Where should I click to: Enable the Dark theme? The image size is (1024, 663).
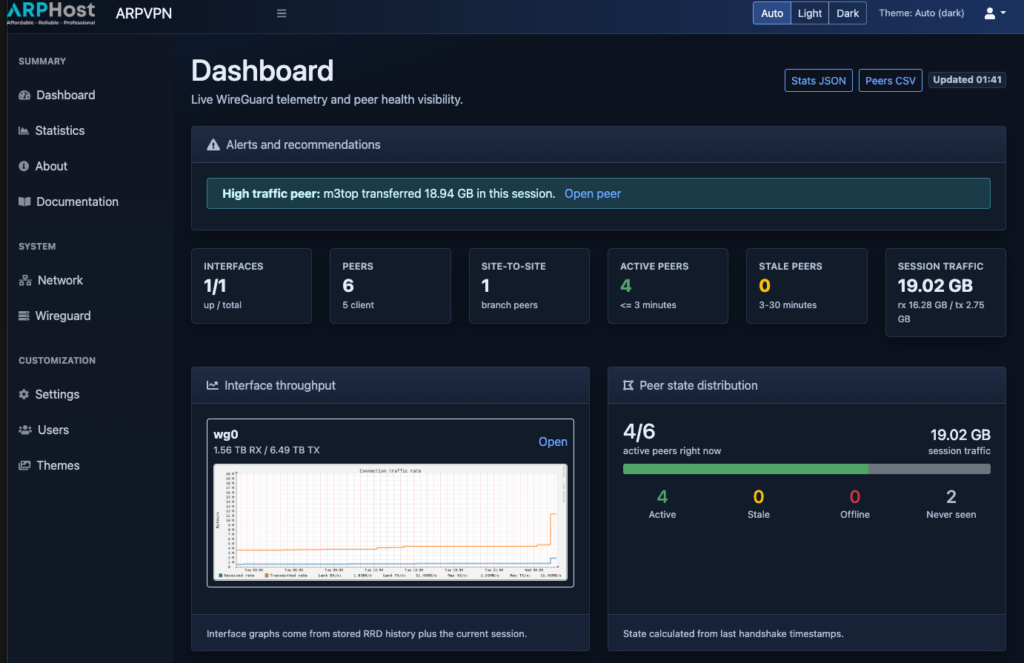(847, 13)
